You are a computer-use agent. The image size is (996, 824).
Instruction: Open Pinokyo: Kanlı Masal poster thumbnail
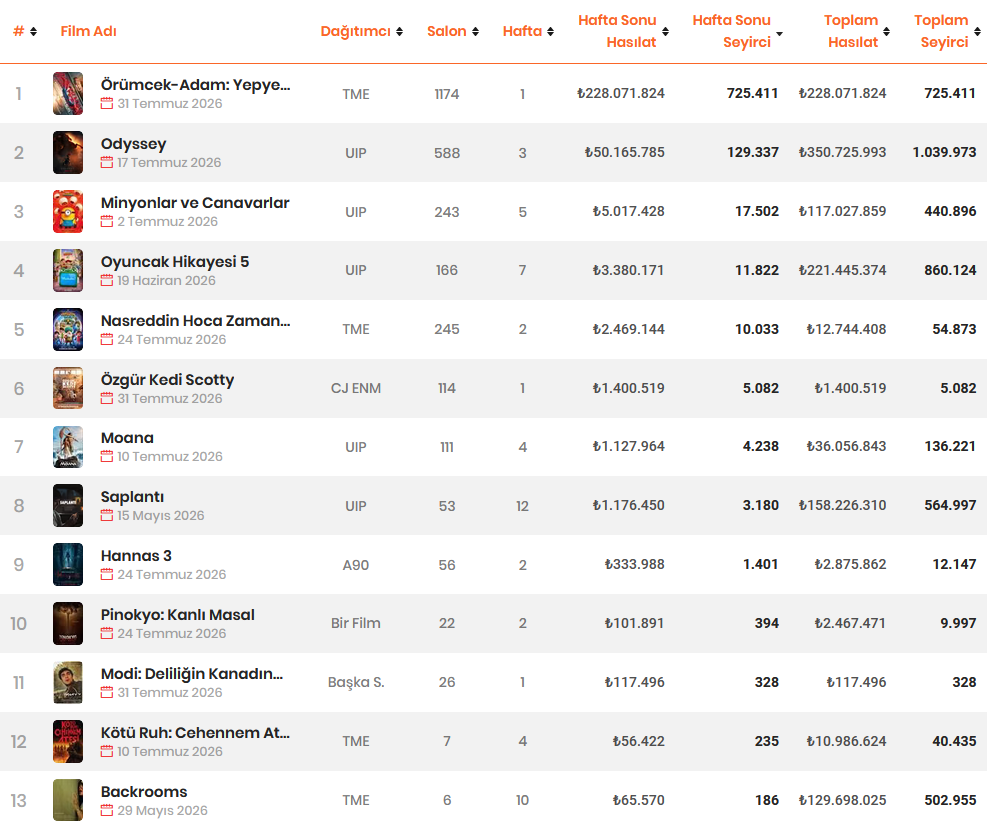tap(68, 623)
